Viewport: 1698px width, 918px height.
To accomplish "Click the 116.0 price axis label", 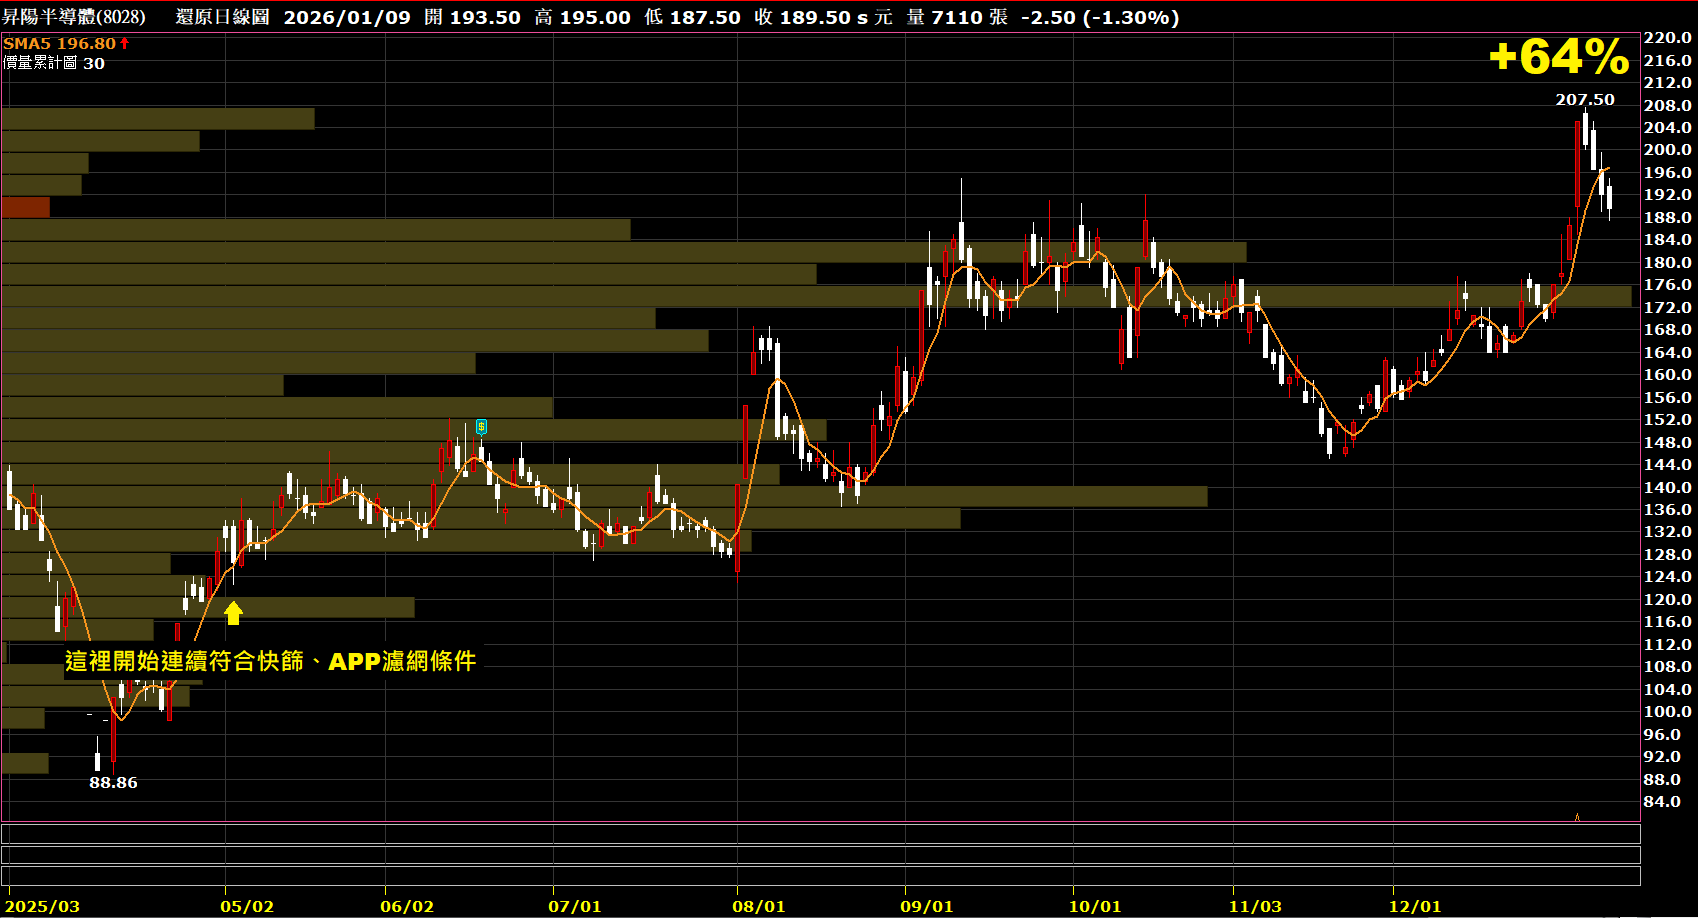I will (1668, 622).
